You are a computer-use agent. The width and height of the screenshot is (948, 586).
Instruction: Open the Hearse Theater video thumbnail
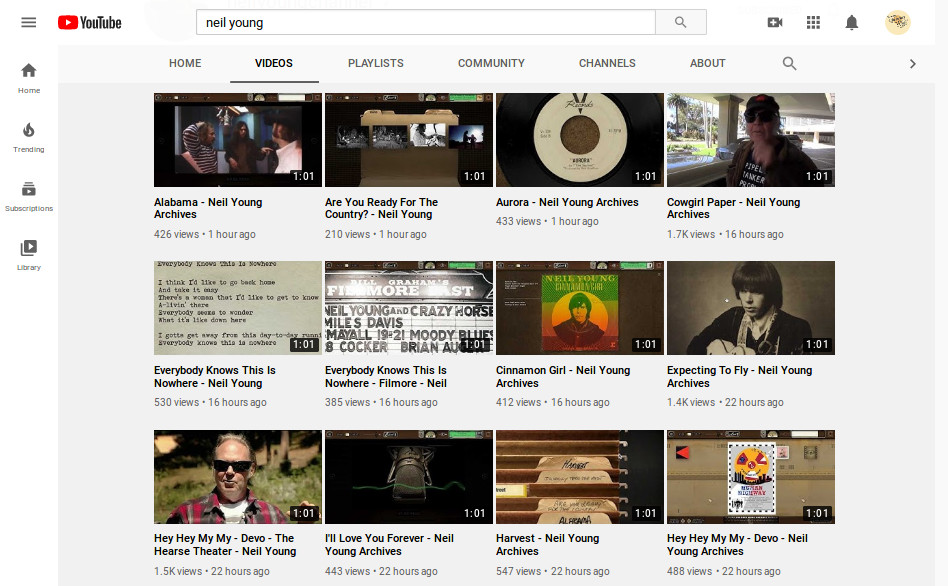click(x=238, y=477)
